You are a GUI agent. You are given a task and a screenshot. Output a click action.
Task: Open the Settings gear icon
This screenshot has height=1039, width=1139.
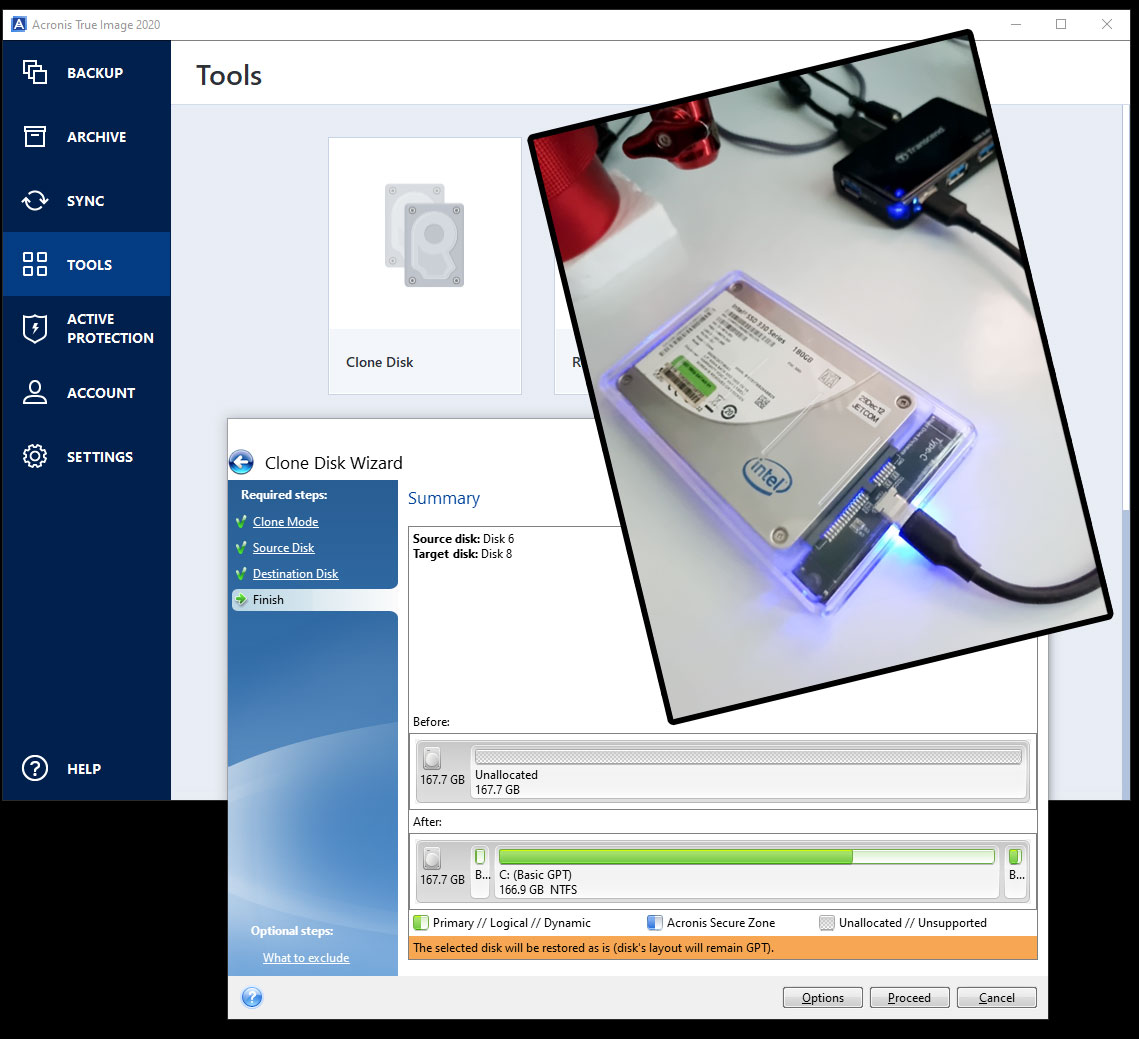(35, 457)
